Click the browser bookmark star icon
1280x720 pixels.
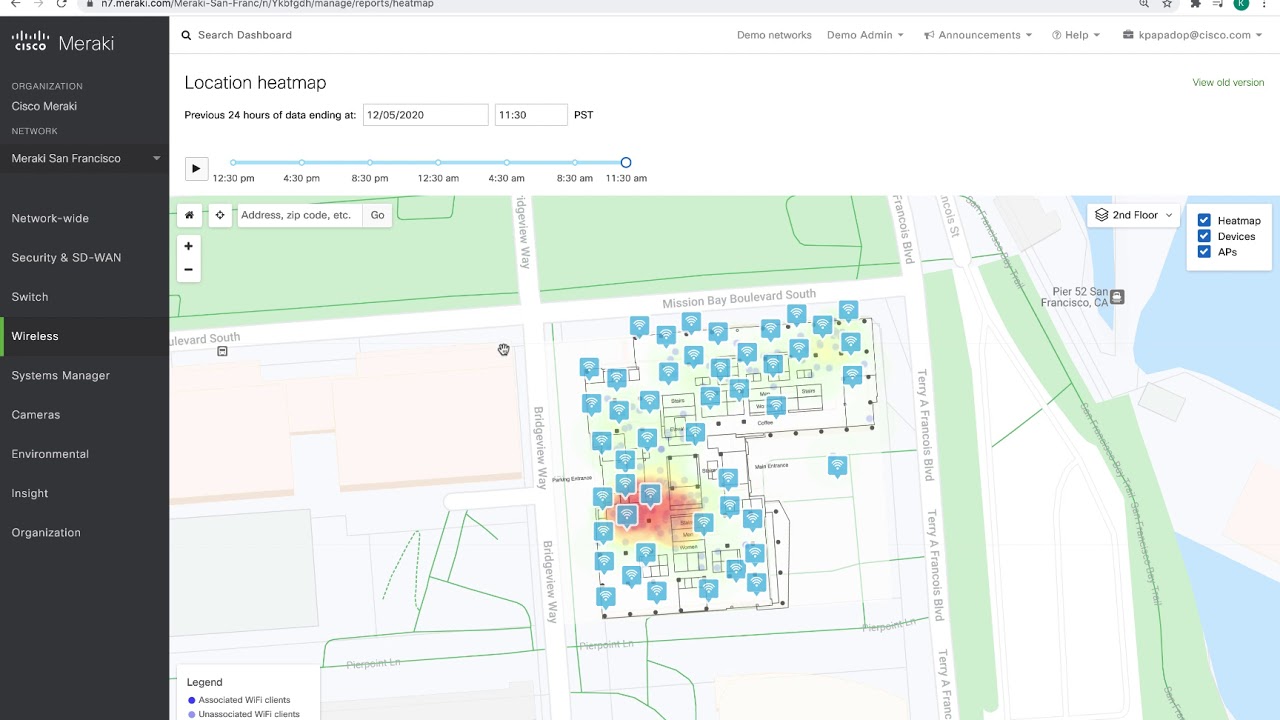tap(1167, 4)
